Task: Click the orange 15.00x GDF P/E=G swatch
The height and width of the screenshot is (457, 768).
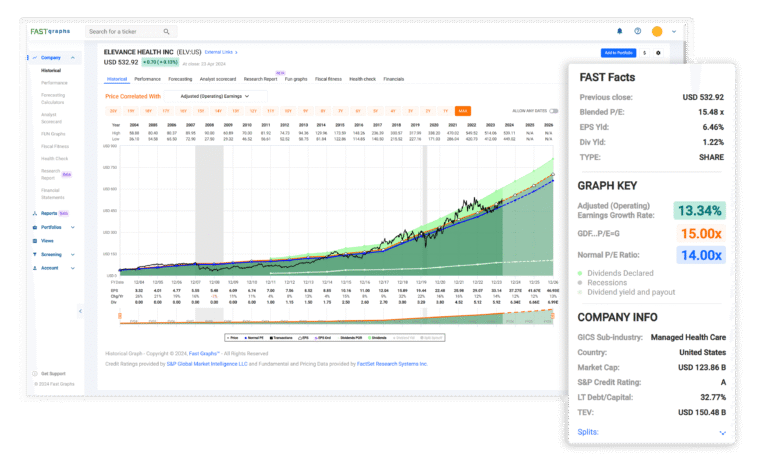Action: point(701,234)
